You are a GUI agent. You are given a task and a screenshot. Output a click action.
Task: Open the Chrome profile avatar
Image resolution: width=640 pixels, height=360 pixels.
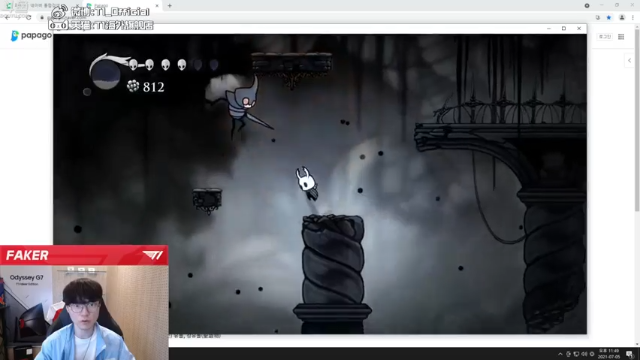click(x=622, y=18)
